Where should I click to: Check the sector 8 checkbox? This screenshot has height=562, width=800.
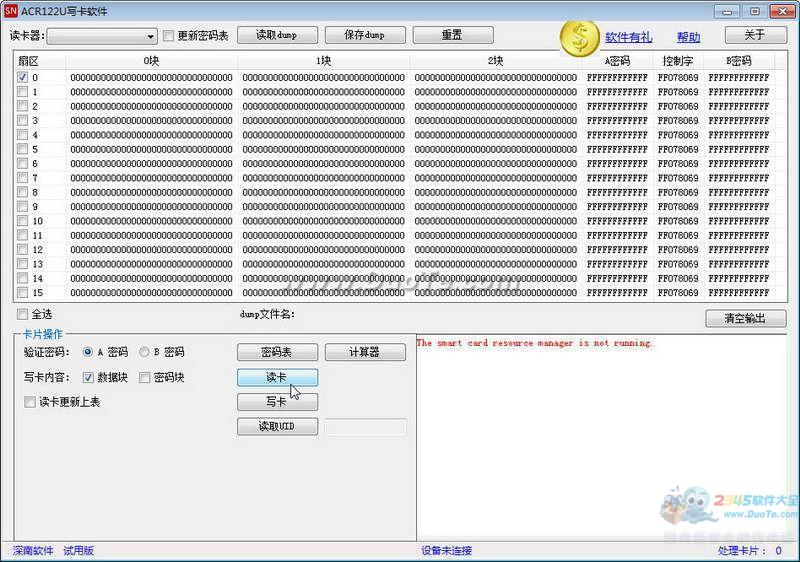(22, 192)
